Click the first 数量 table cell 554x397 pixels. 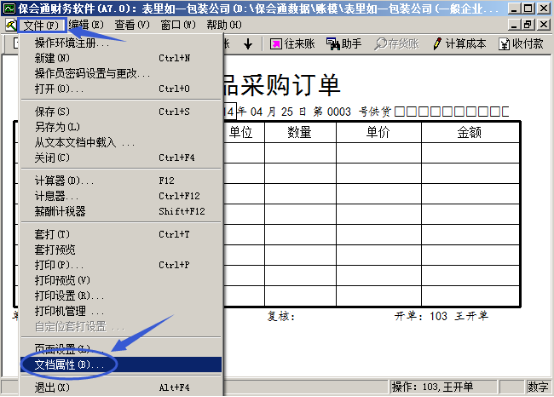(300, 153)
